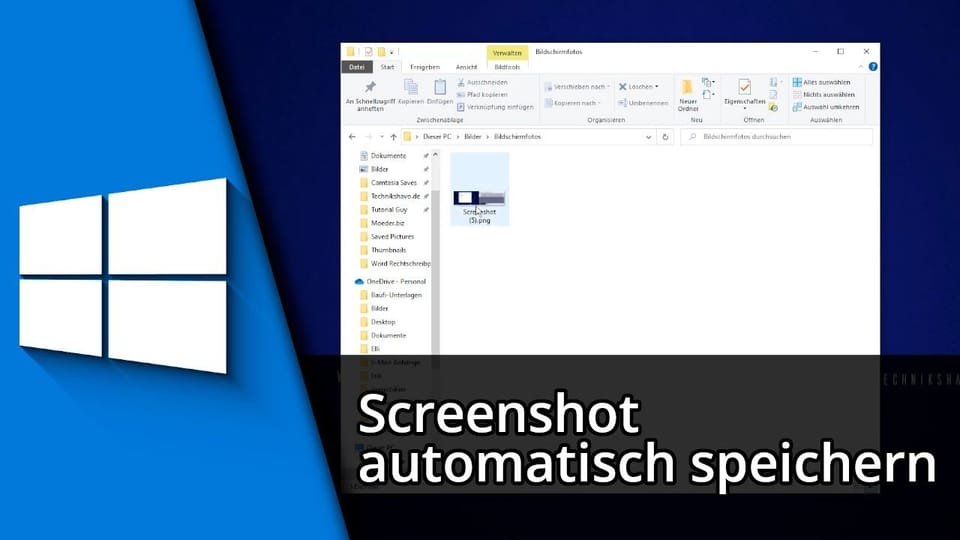Switch to the Bildtools tab
The image size is (960, 540).
click(x=507, y=67)
